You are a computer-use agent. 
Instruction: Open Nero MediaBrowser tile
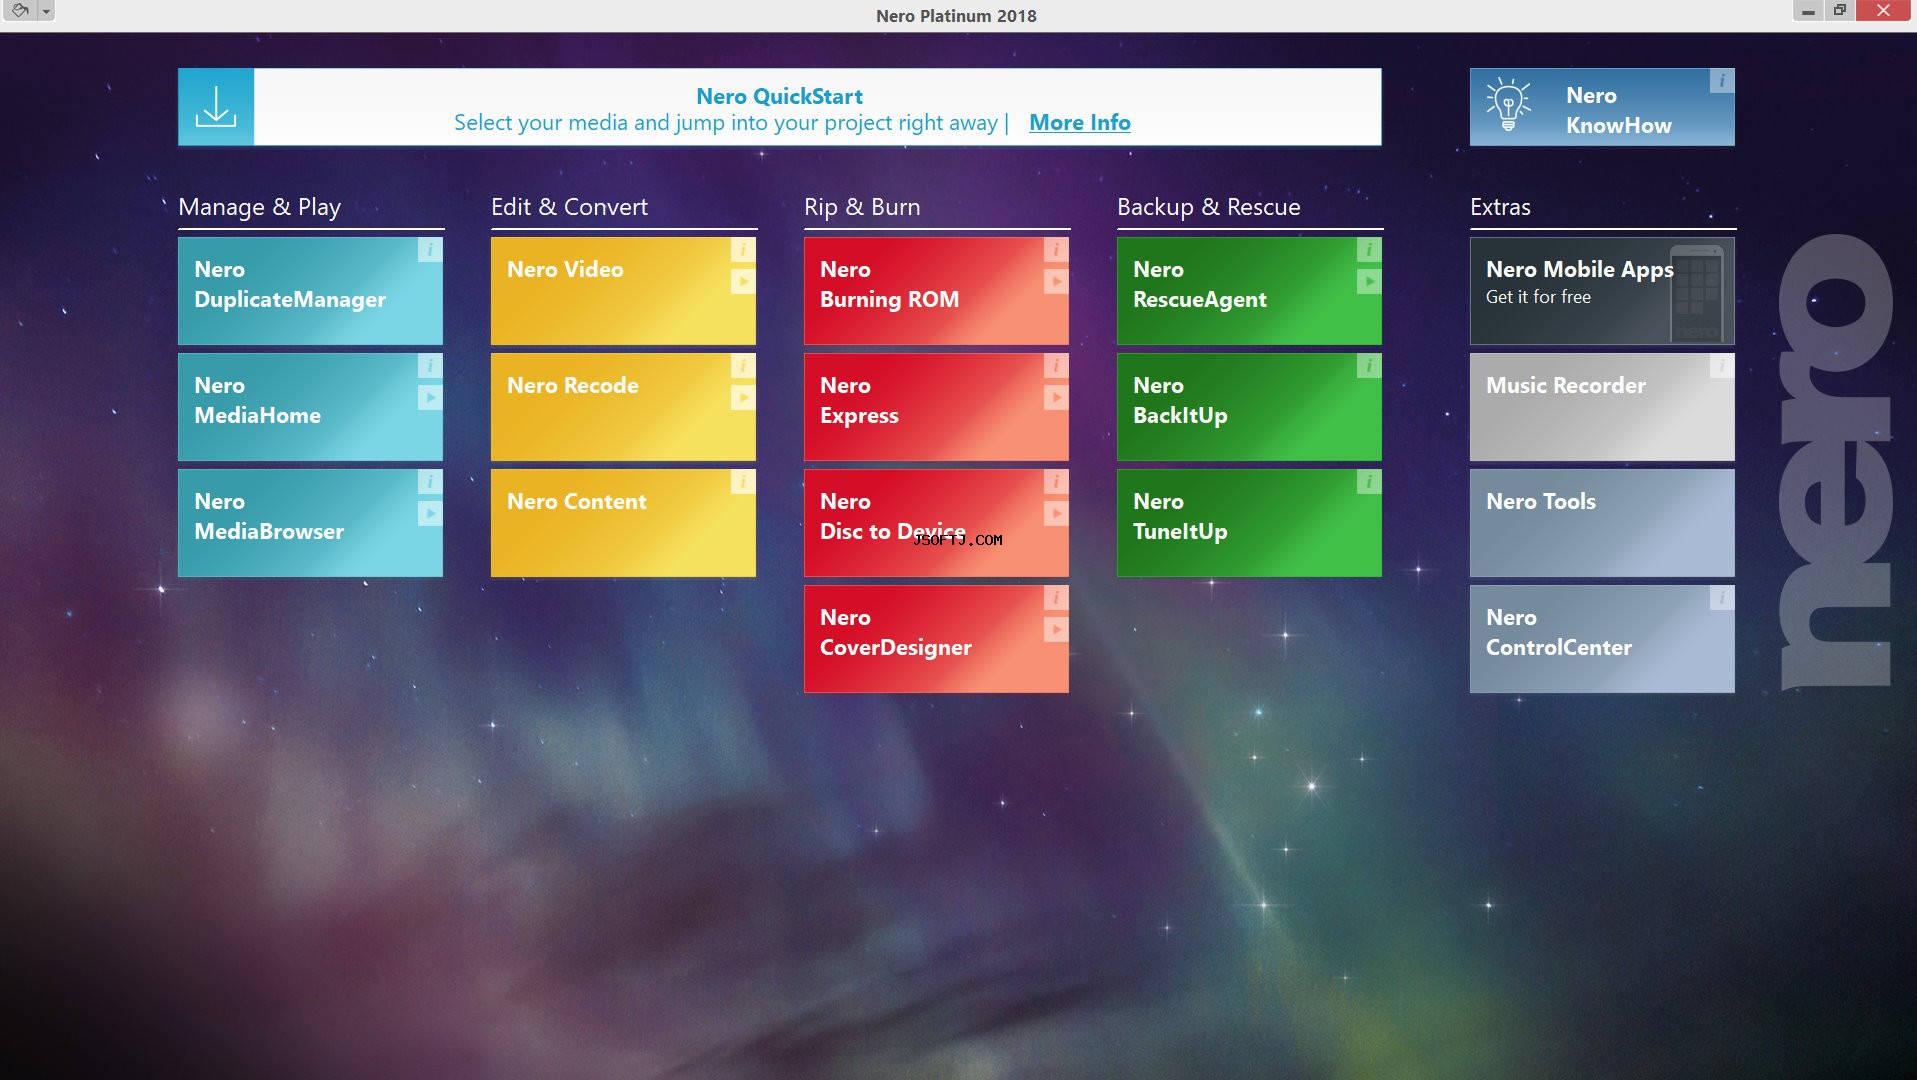[x=310, y=523]
